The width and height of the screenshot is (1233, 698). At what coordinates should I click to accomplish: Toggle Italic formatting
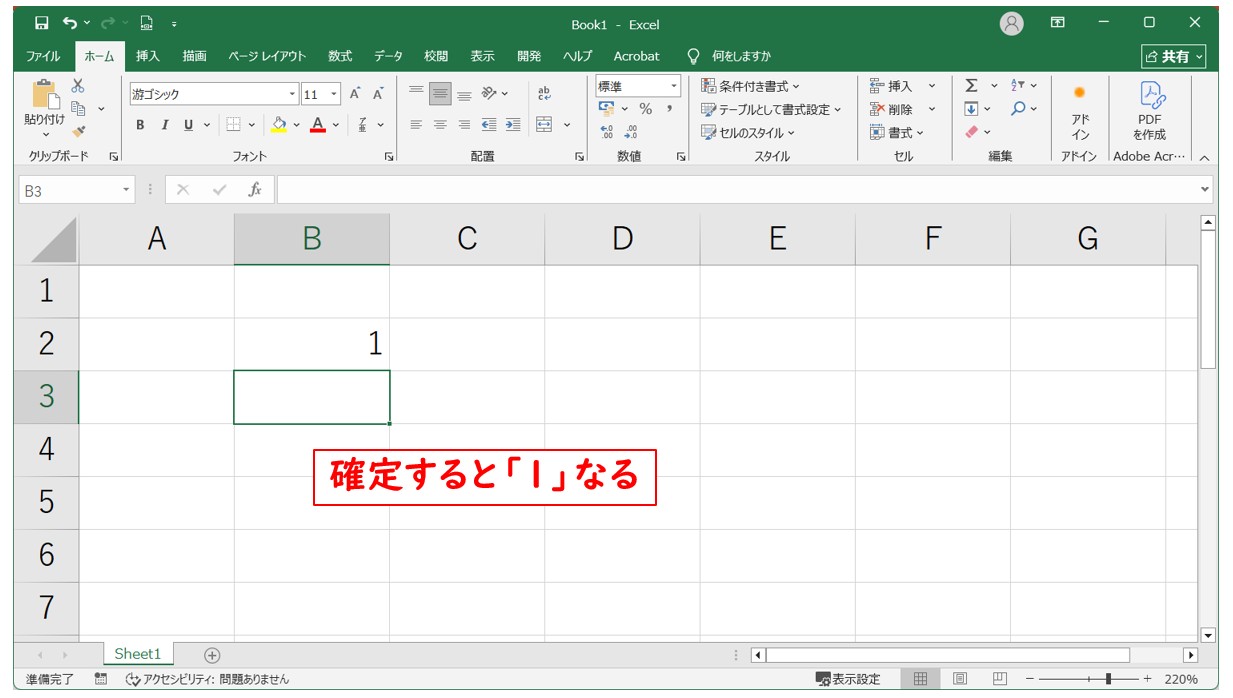point(164,125)
